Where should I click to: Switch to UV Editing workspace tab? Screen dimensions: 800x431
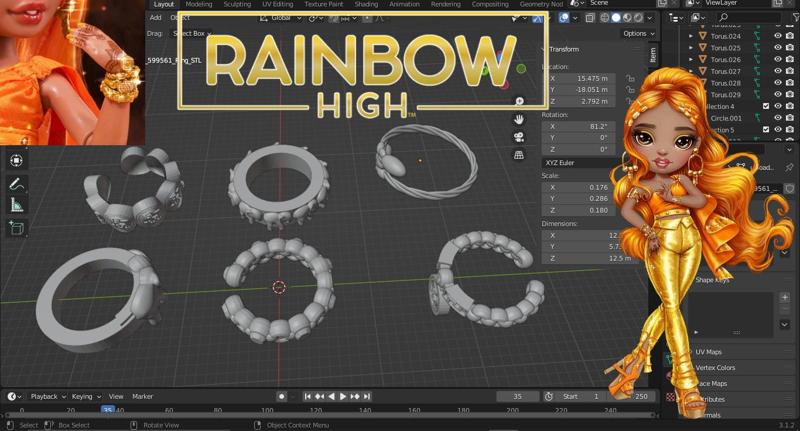pyautogui.click(x=278, y=4)
